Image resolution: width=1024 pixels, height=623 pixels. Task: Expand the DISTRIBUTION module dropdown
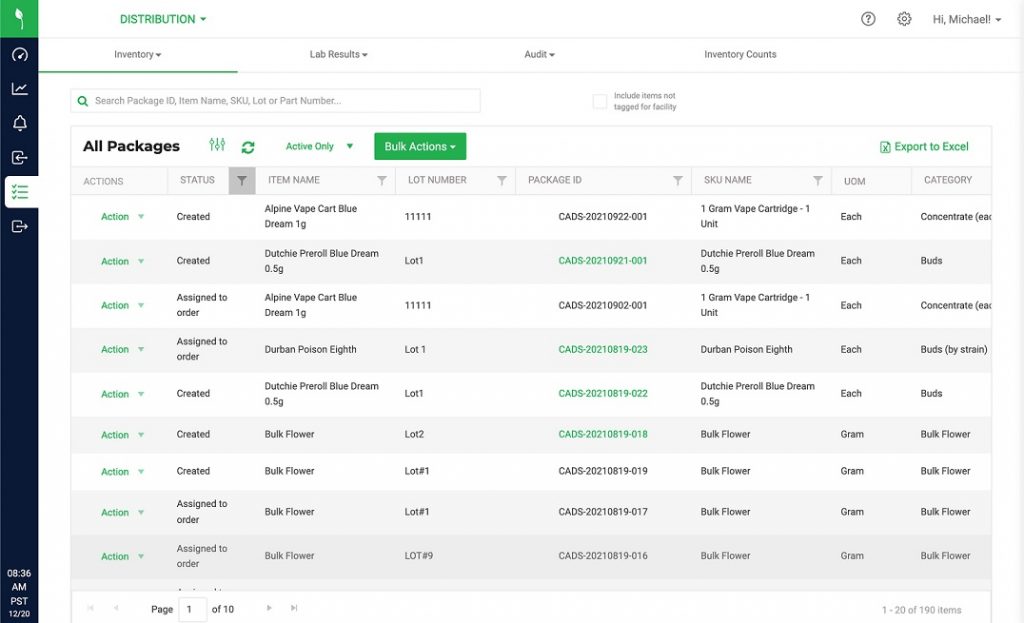click(163, 19)
